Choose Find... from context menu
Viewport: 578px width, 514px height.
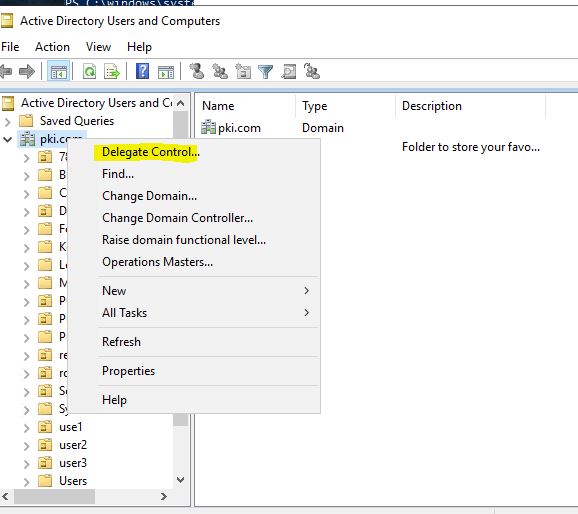(118, 174)
